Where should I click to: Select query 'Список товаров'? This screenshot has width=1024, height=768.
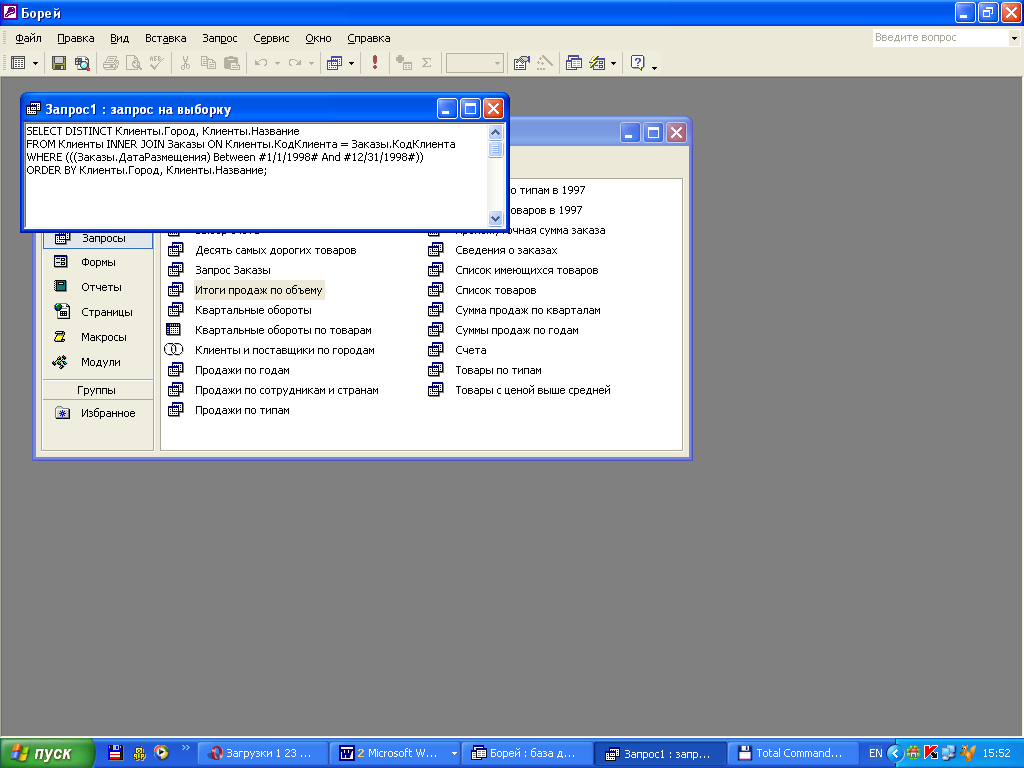pos(496,290)
